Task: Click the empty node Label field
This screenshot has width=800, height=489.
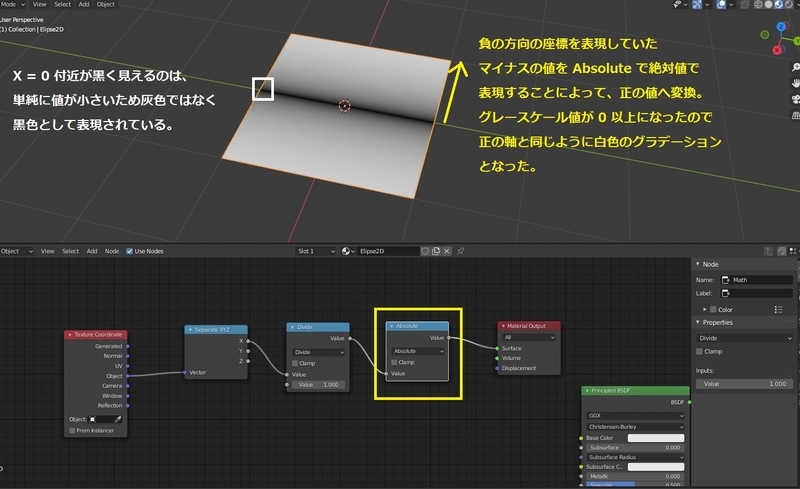Action: 757,293
